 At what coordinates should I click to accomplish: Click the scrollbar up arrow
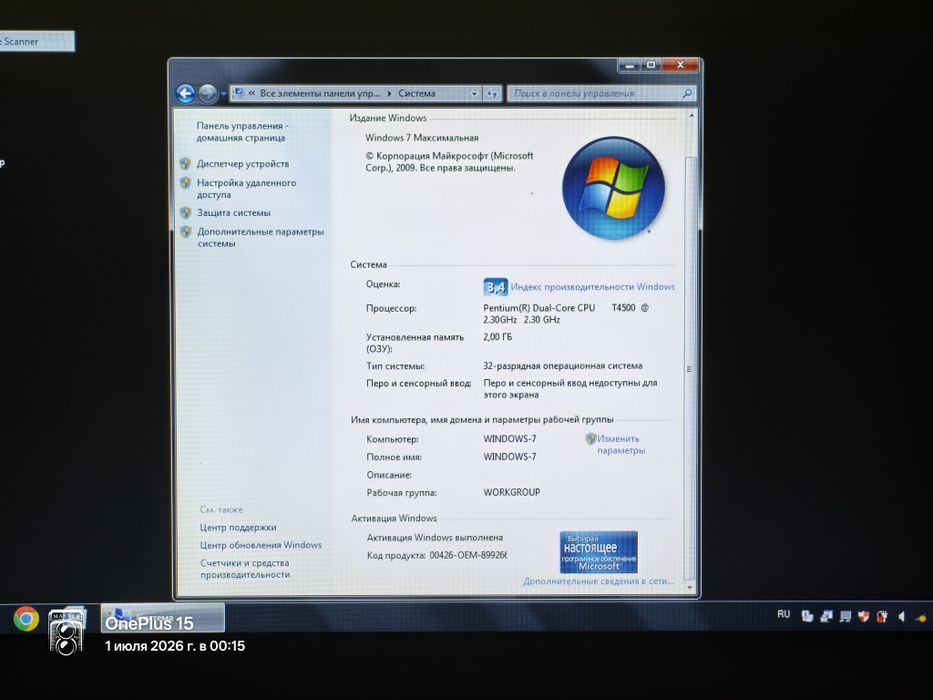[690, 116]
